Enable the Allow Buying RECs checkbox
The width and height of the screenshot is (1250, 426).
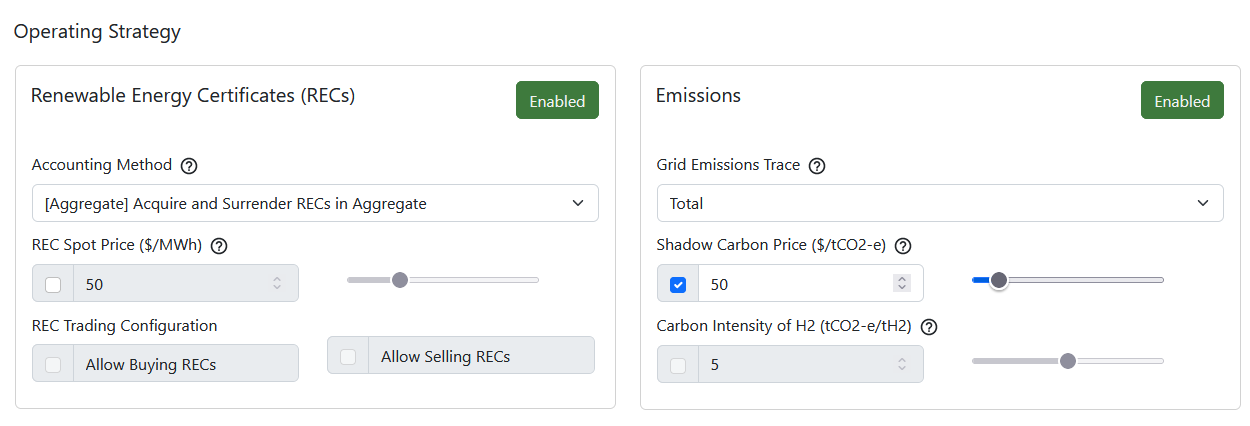(53, 365)
